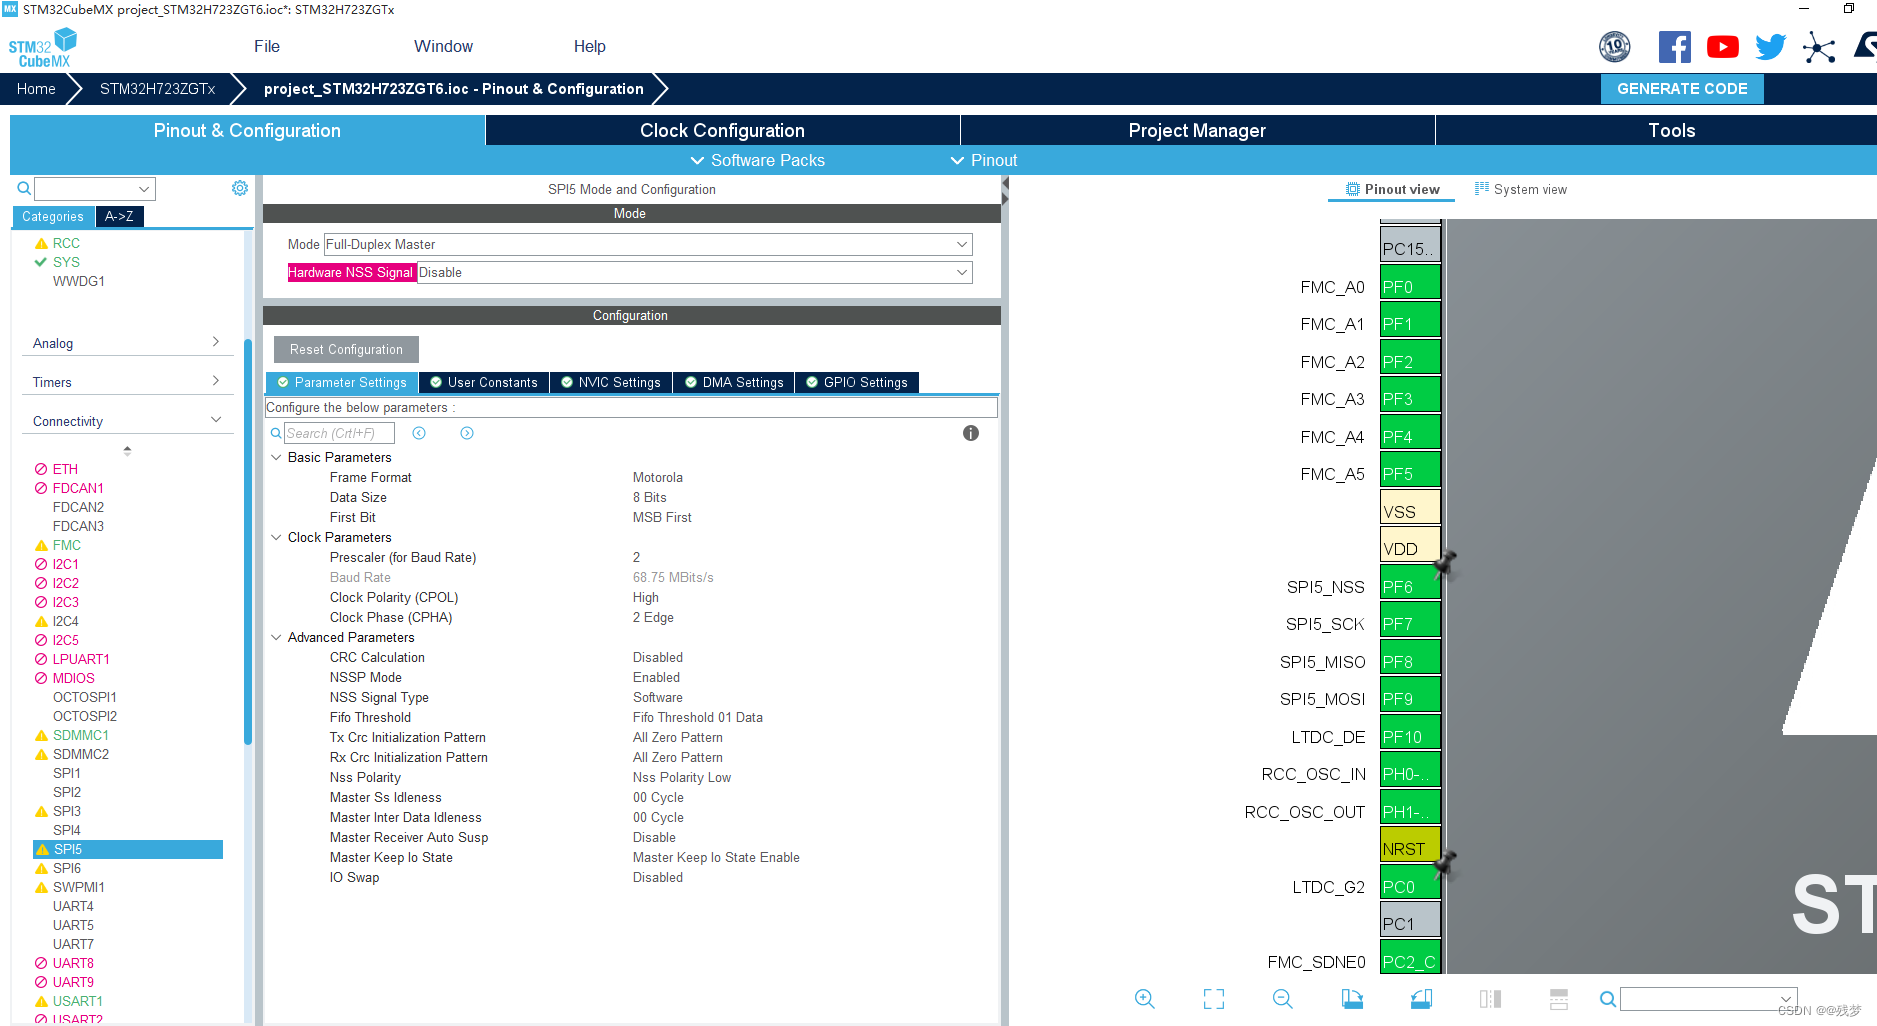1877x1026 pixels.
Task: Collapse the Advanced Parameters group
Action: point(276,637)
